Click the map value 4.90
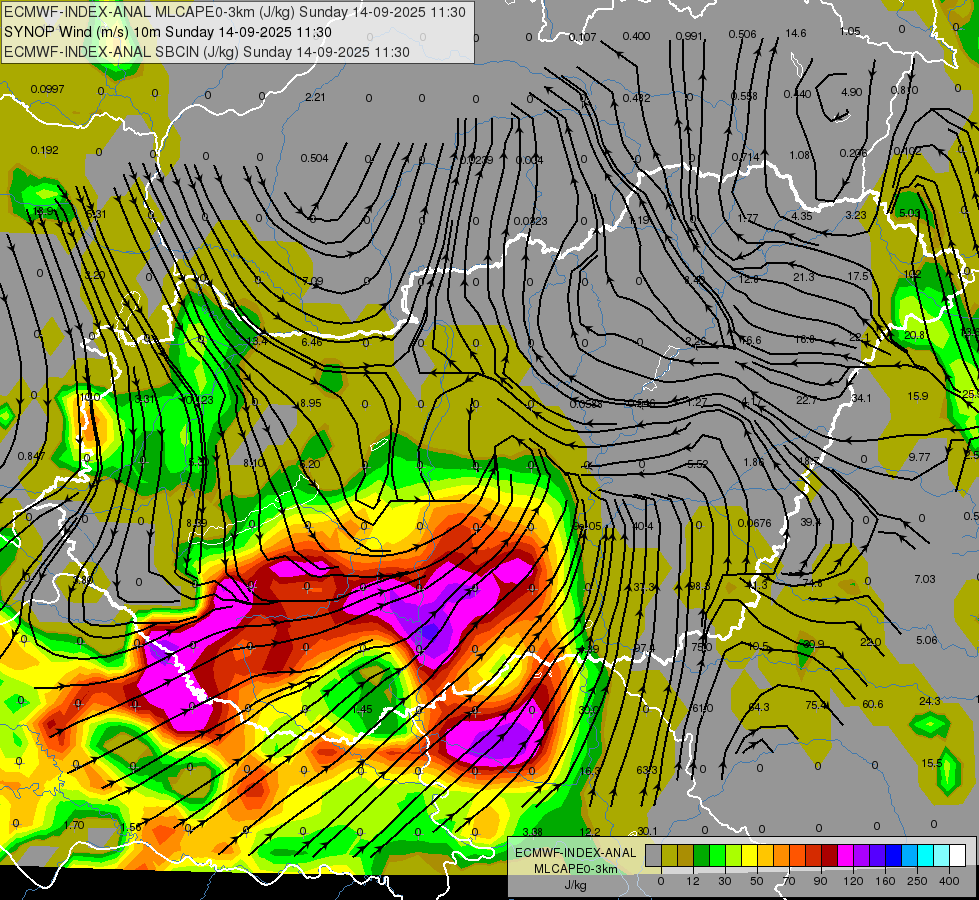 [x=852, y=92]
